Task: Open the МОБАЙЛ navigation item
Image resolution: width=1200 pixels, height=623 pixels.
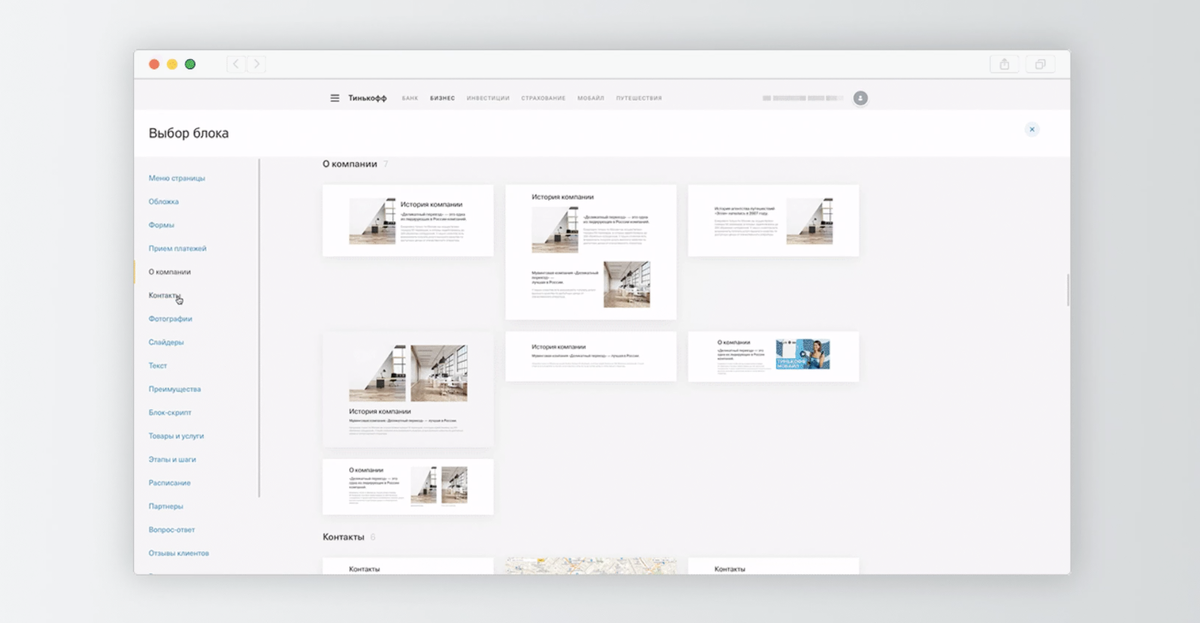Action: (590, 98)
